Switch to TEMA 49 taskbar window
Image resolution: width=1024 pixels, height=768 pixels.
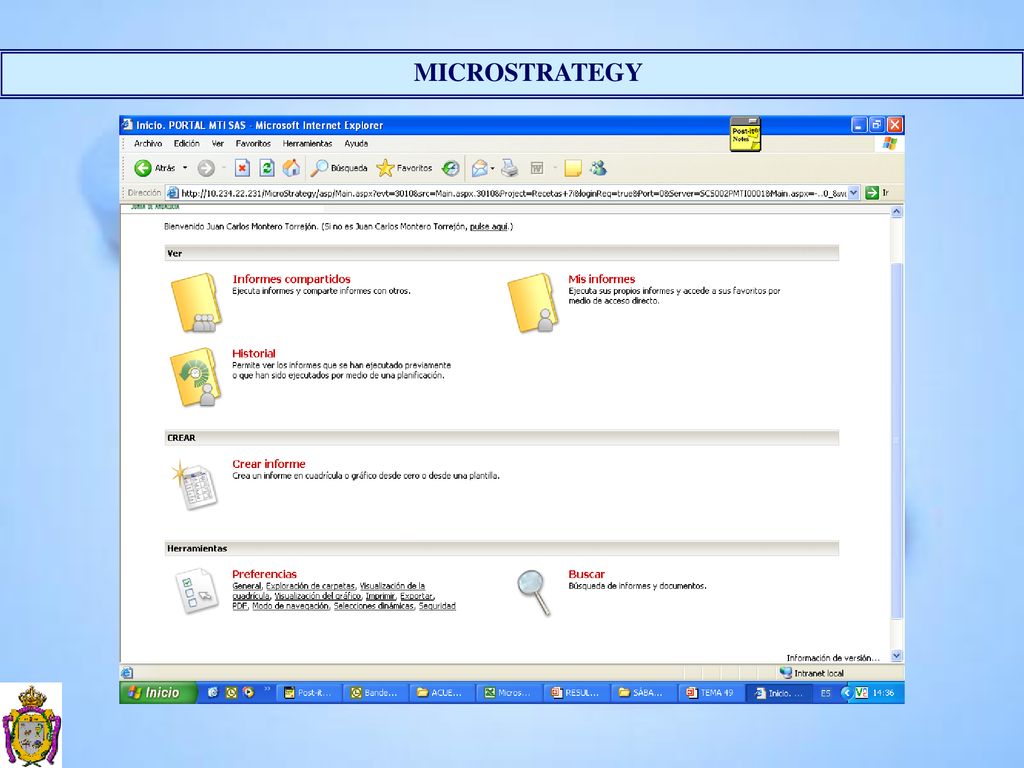(711, 693)
